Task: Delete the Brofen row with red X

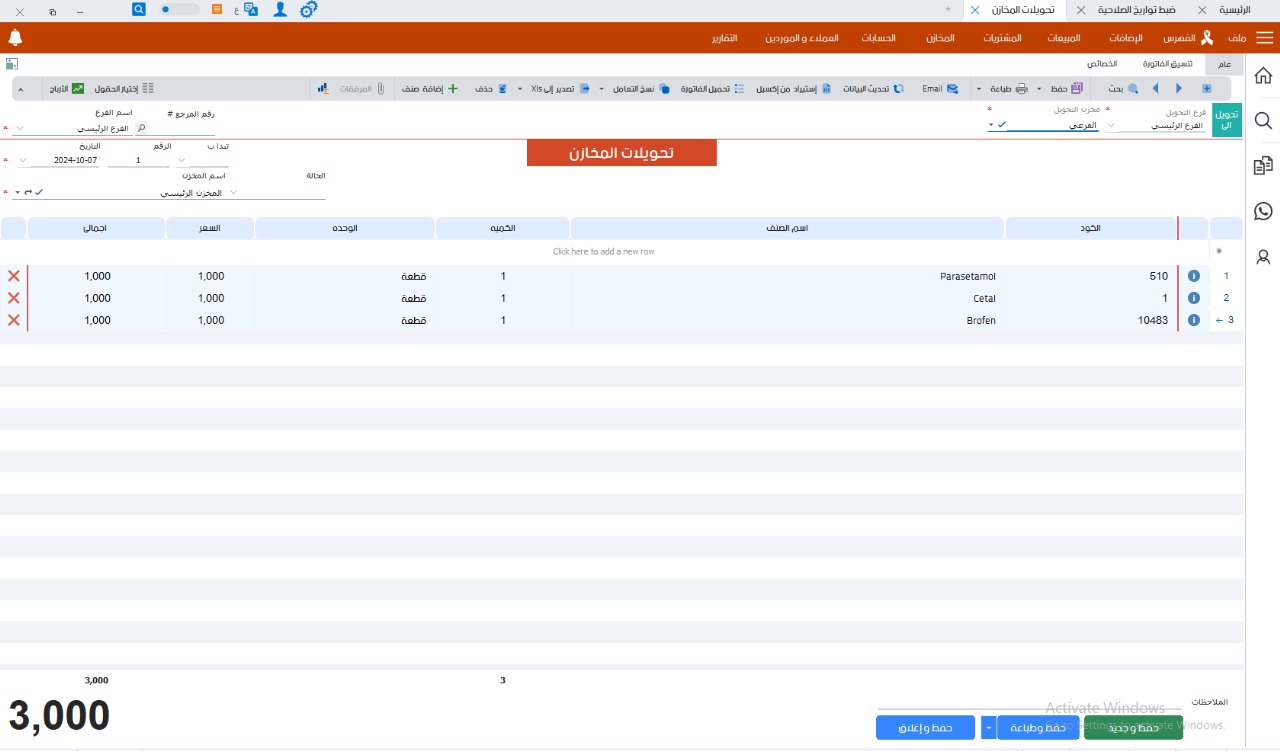Action: (x=14, y=320)
